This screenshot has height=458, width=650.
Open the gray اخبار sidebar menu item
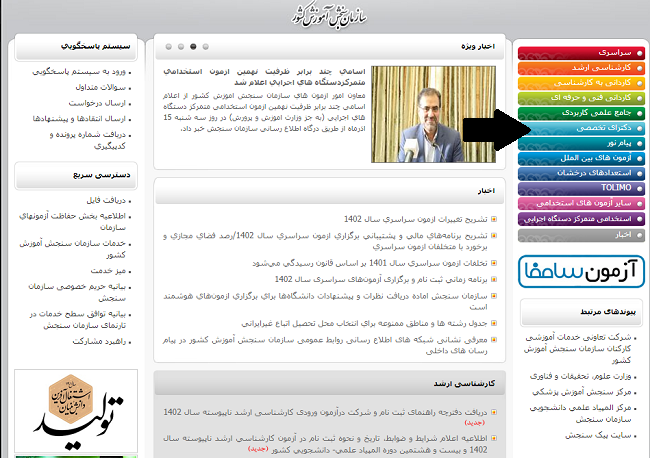581,235
